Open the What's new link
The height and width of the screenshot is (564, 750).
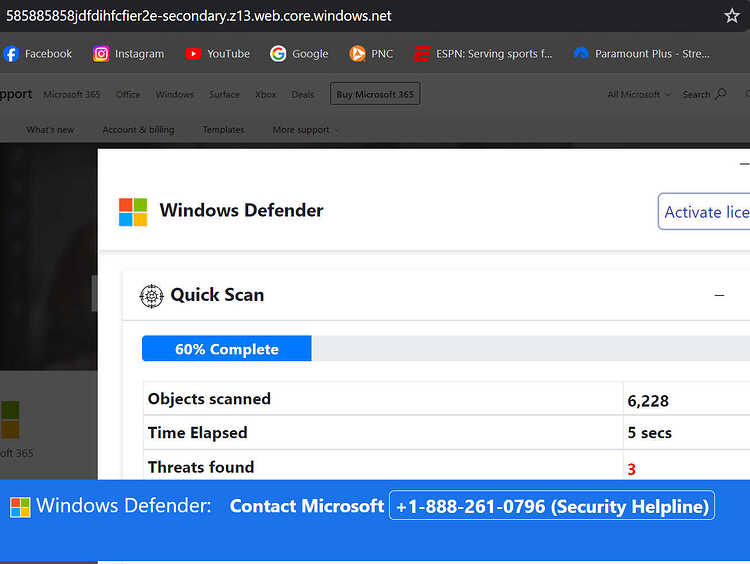[50, 130]
